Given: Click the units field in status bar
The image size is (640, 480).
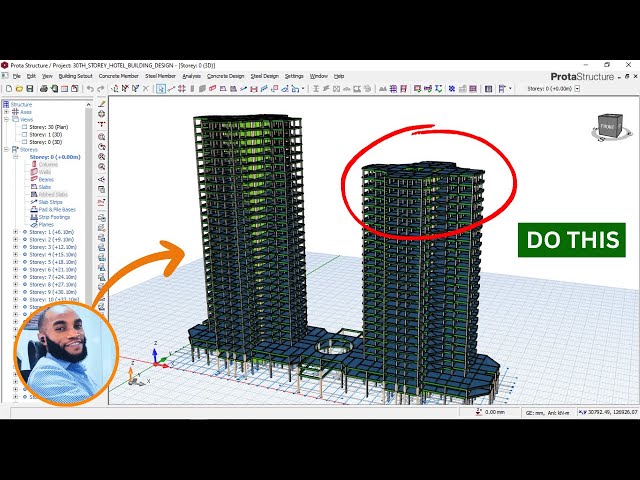Looking at the screenshot, I should tap(547, 413).
